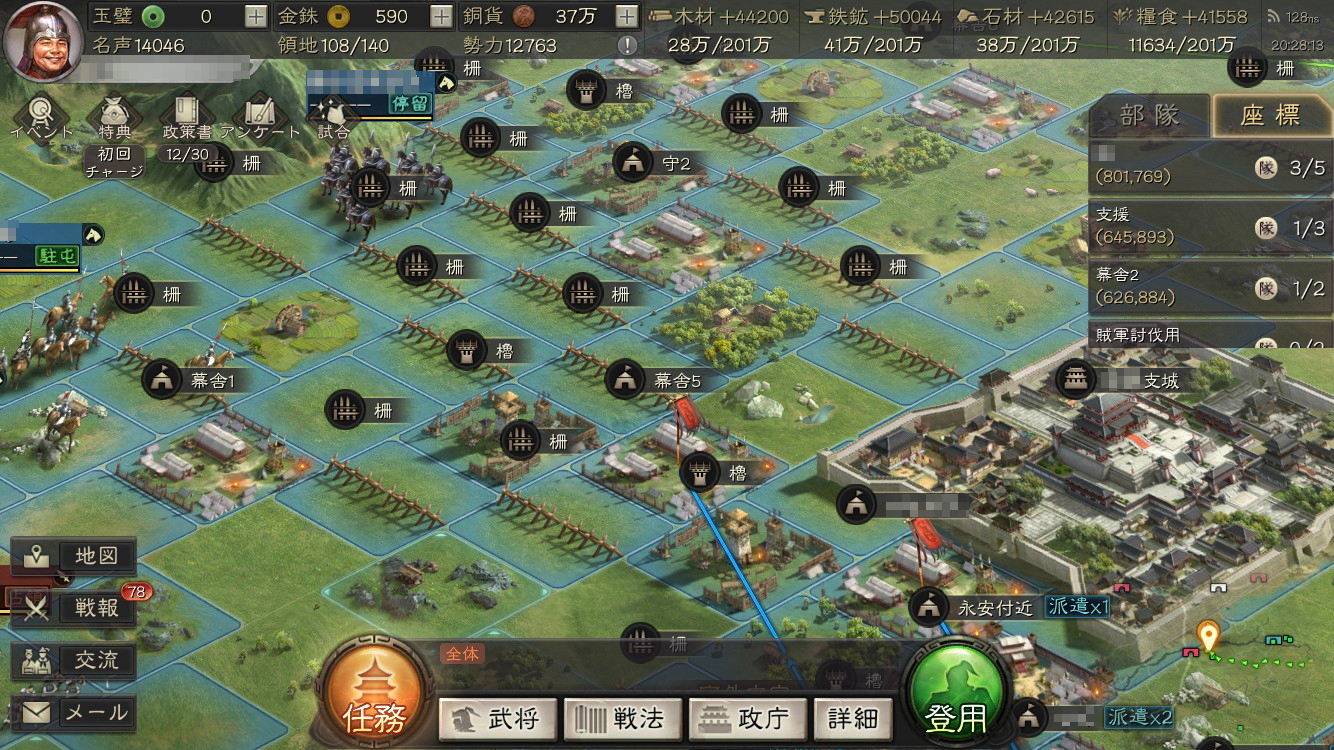Click the player avatar portrait
This screenshot has height=750, width=1334.
pyautogui.click(x=42, y=41)
